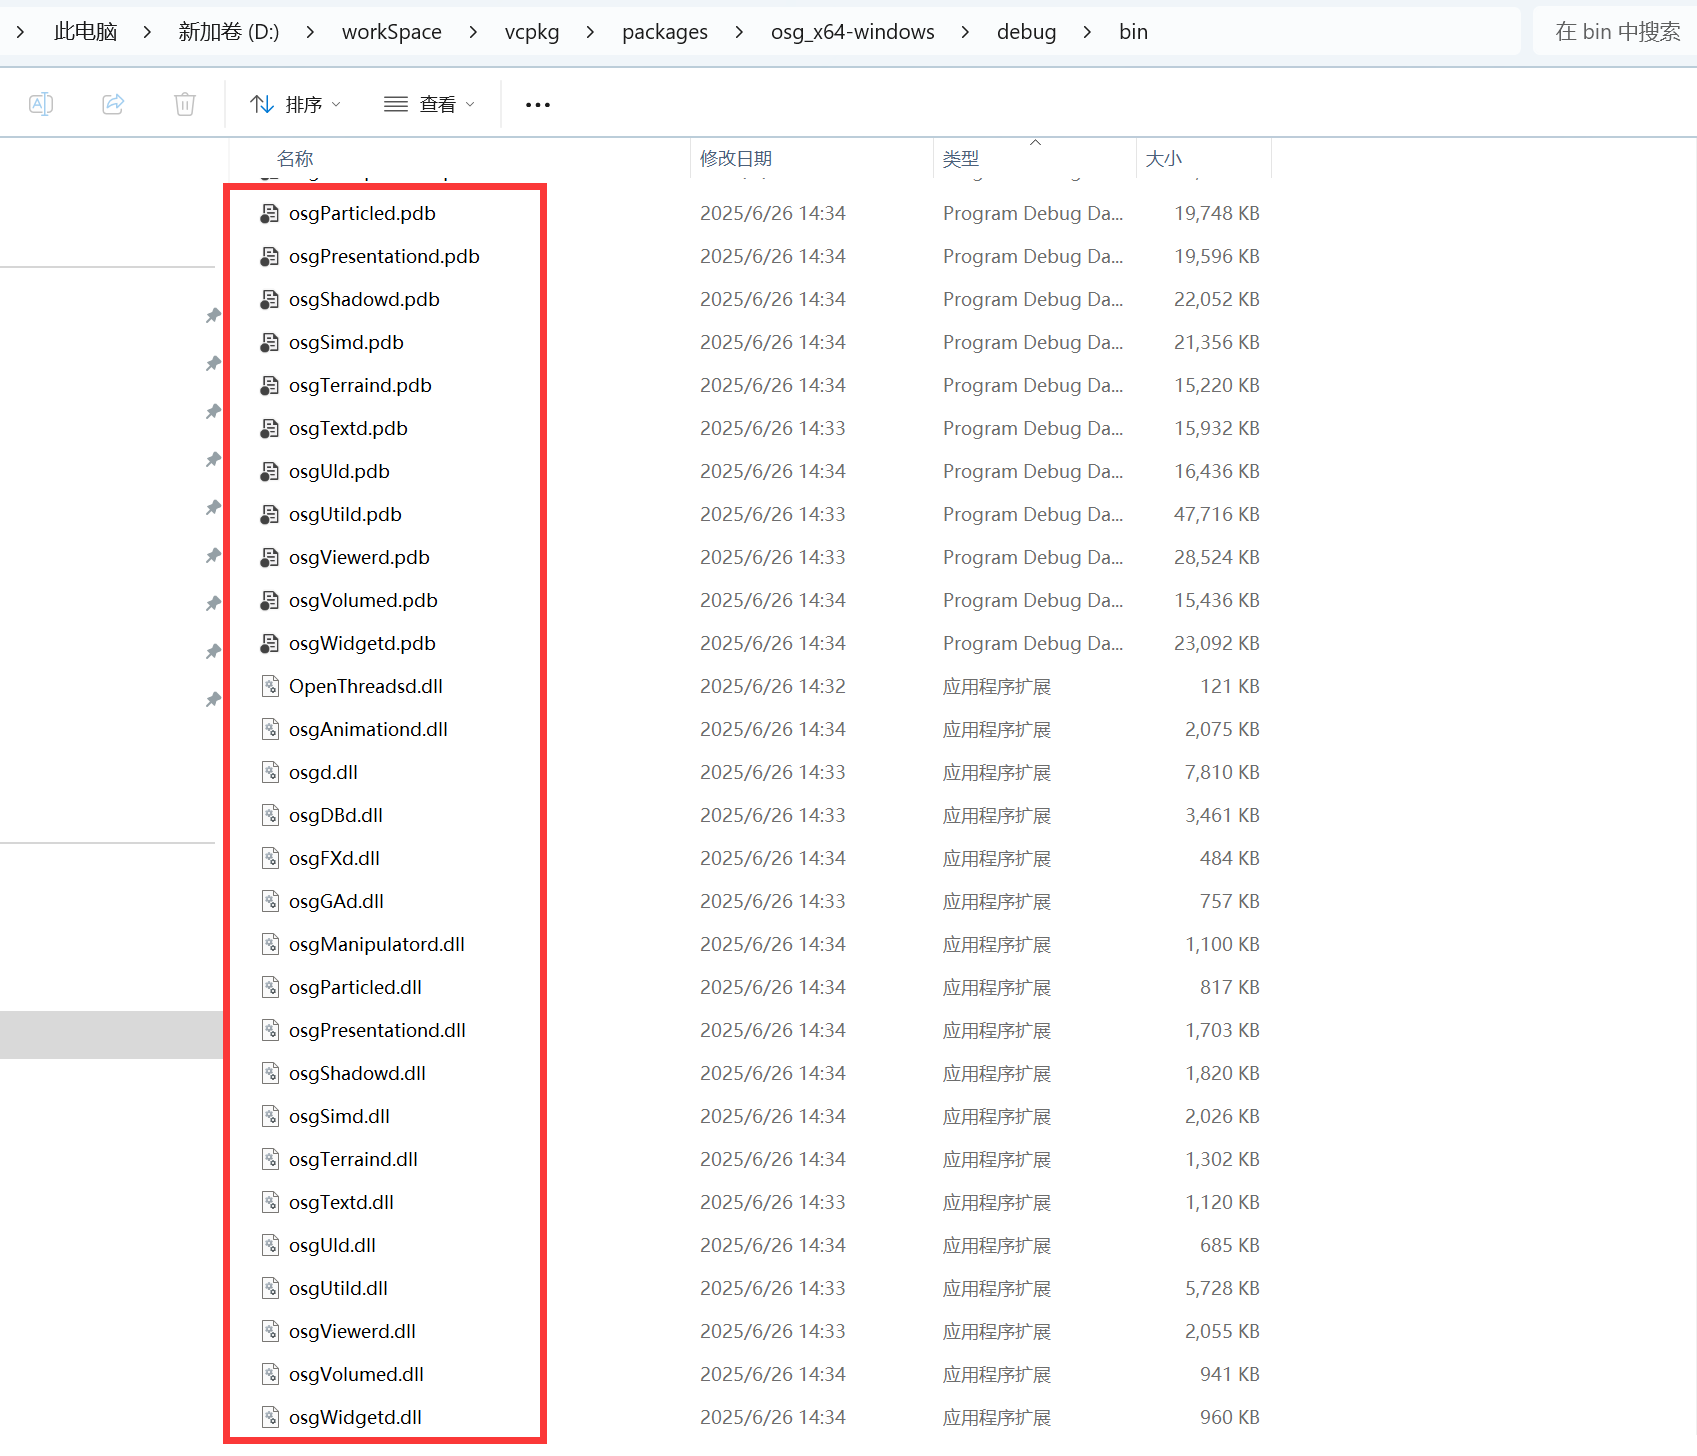The image size is (1697, 1456).
Task: Click the 121 KB size value
Action: (1229, 686)
